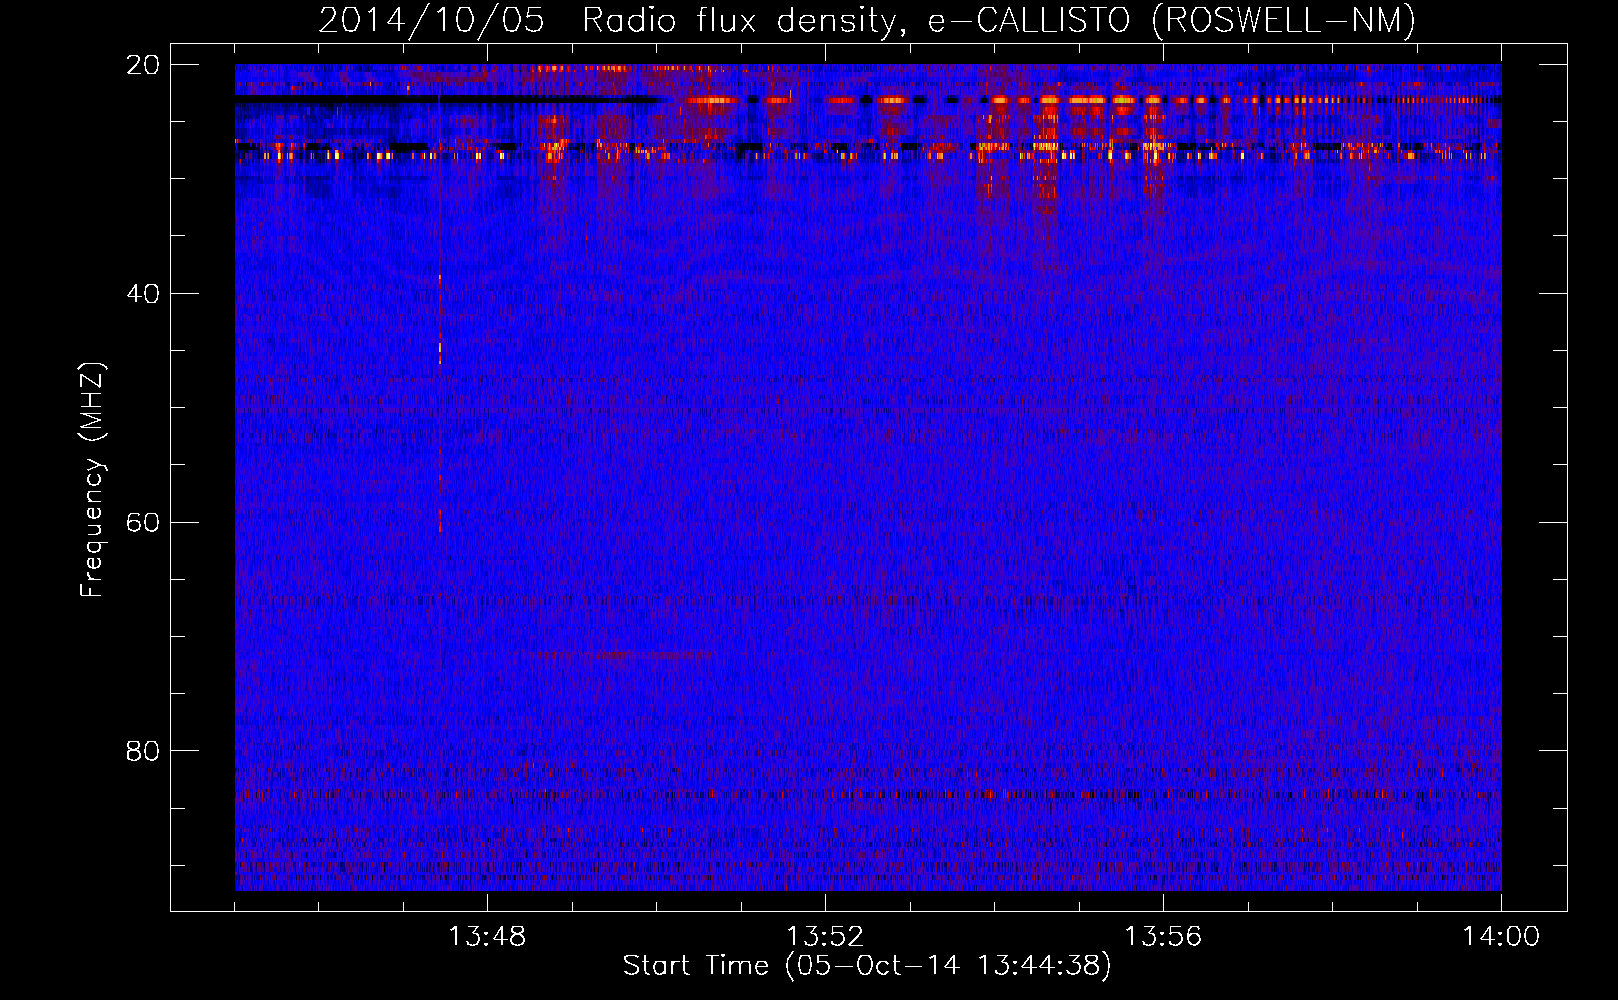Click the '13:56' time tick label
This screenshot has width=1618, height=1000.
click(1163, 937)
